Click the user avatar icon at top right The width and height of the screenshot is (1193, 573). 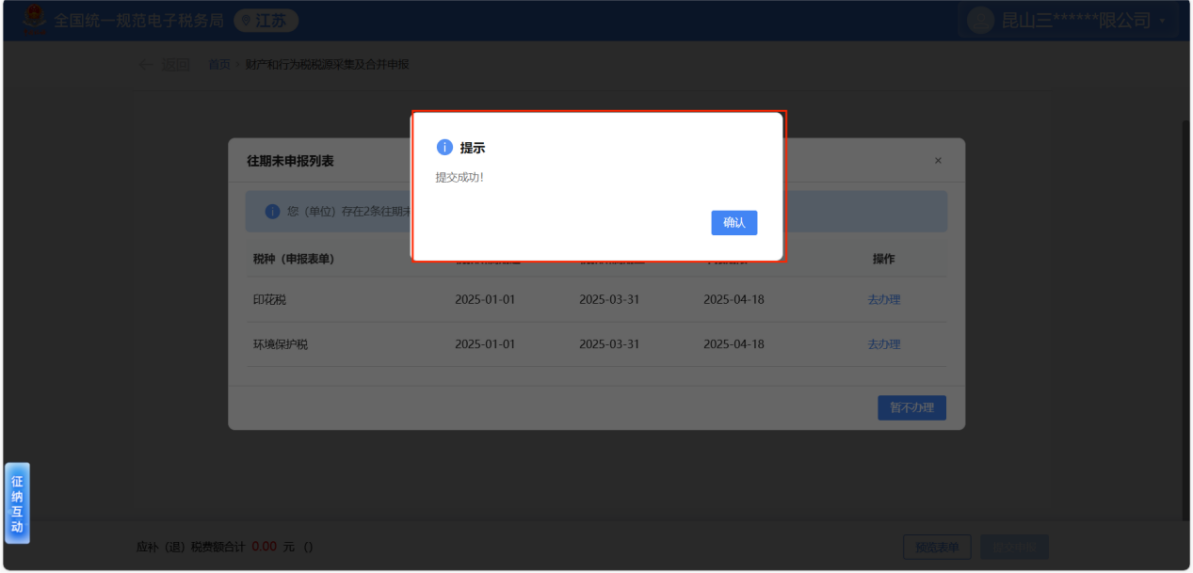(x=980, y=20)
